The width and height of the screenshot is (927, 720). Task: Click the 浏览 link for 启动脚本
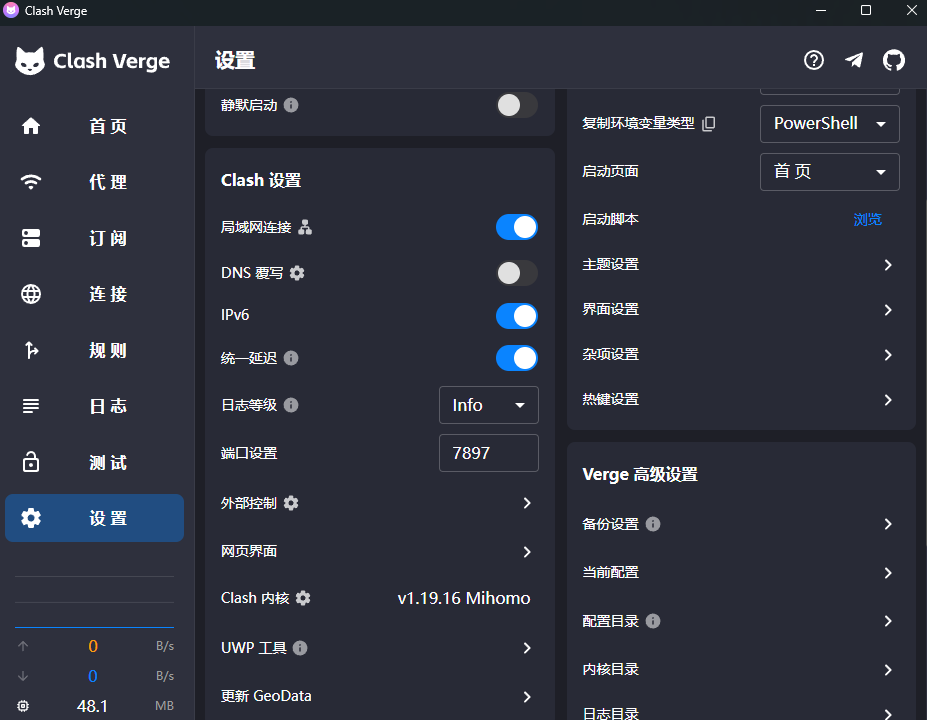pos(867,219)
